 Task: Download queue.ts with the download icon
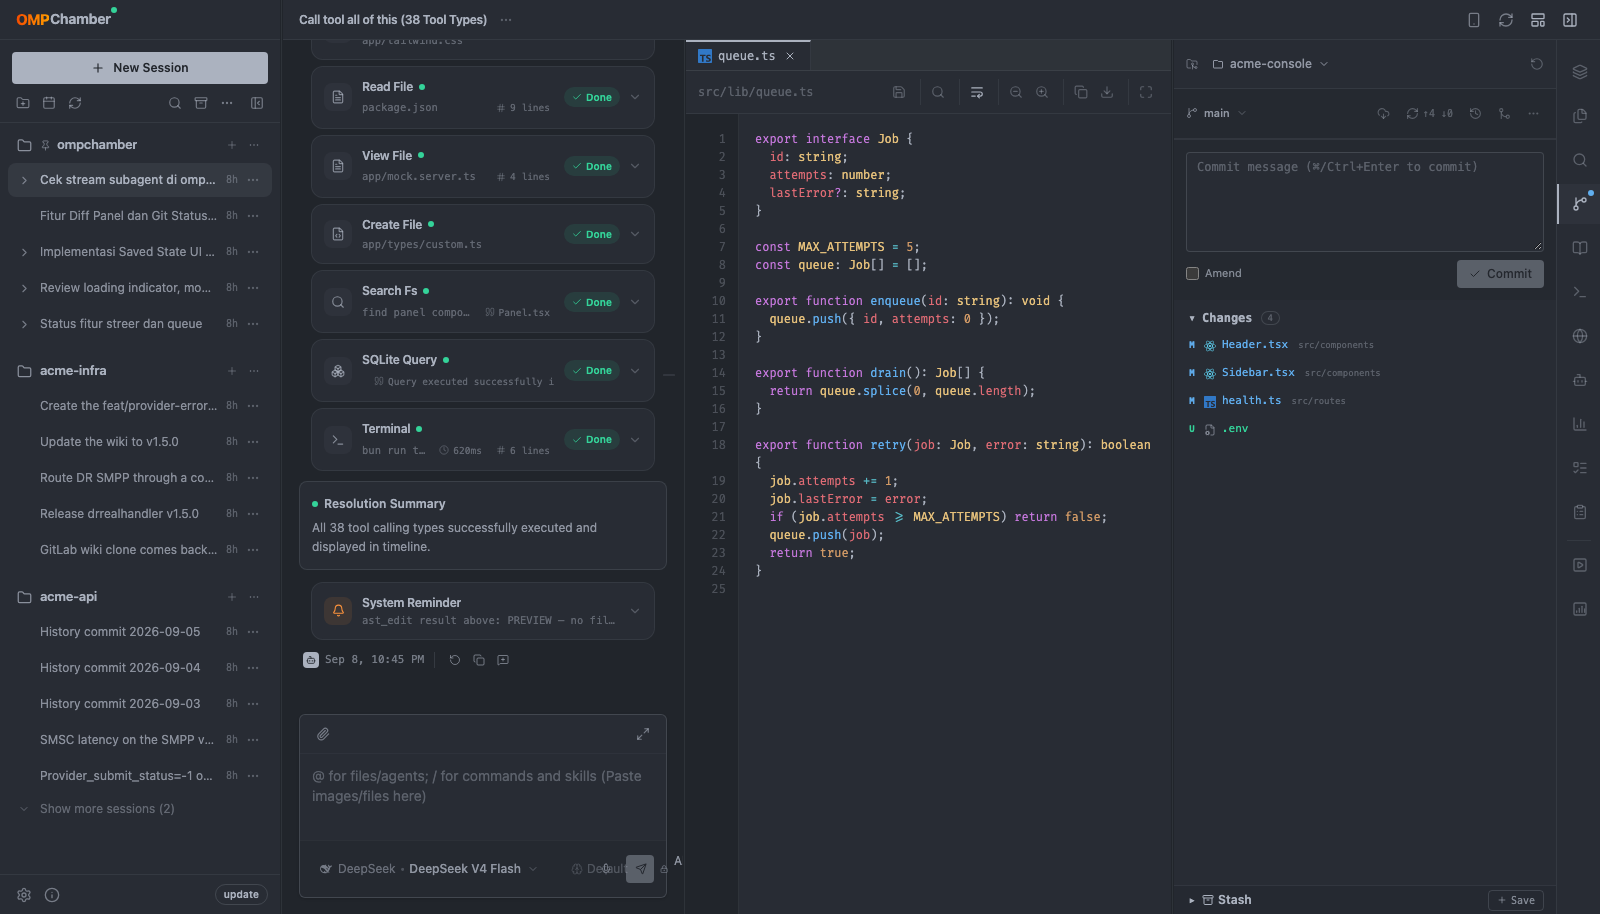pyautogui.click(x=1107, y=92)
